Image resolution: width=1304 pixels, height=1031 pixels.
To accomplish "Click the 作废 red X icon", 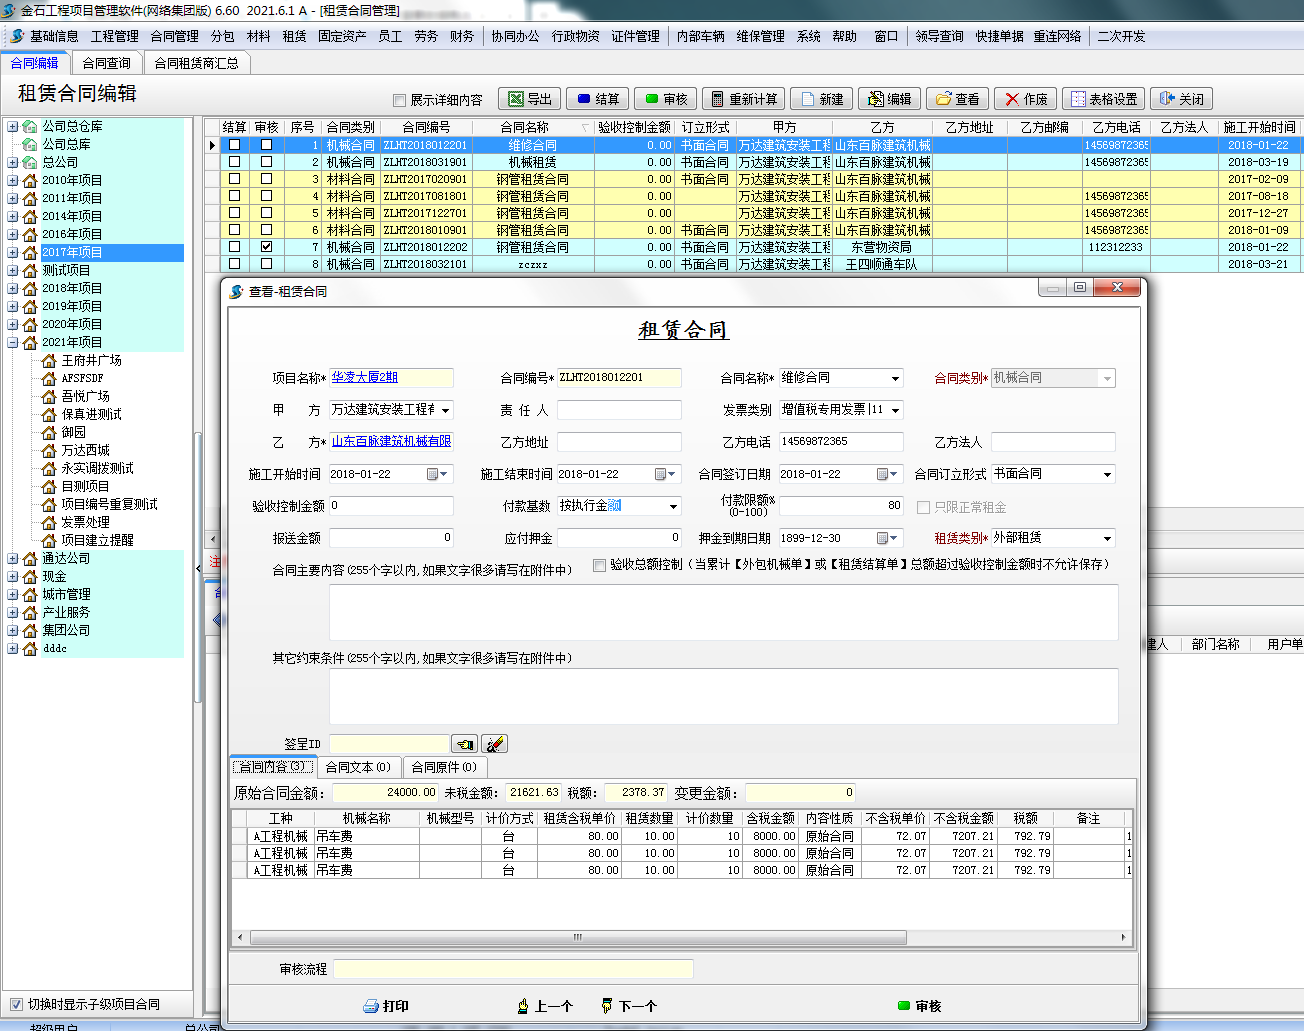I will [x=1012, y=99].
